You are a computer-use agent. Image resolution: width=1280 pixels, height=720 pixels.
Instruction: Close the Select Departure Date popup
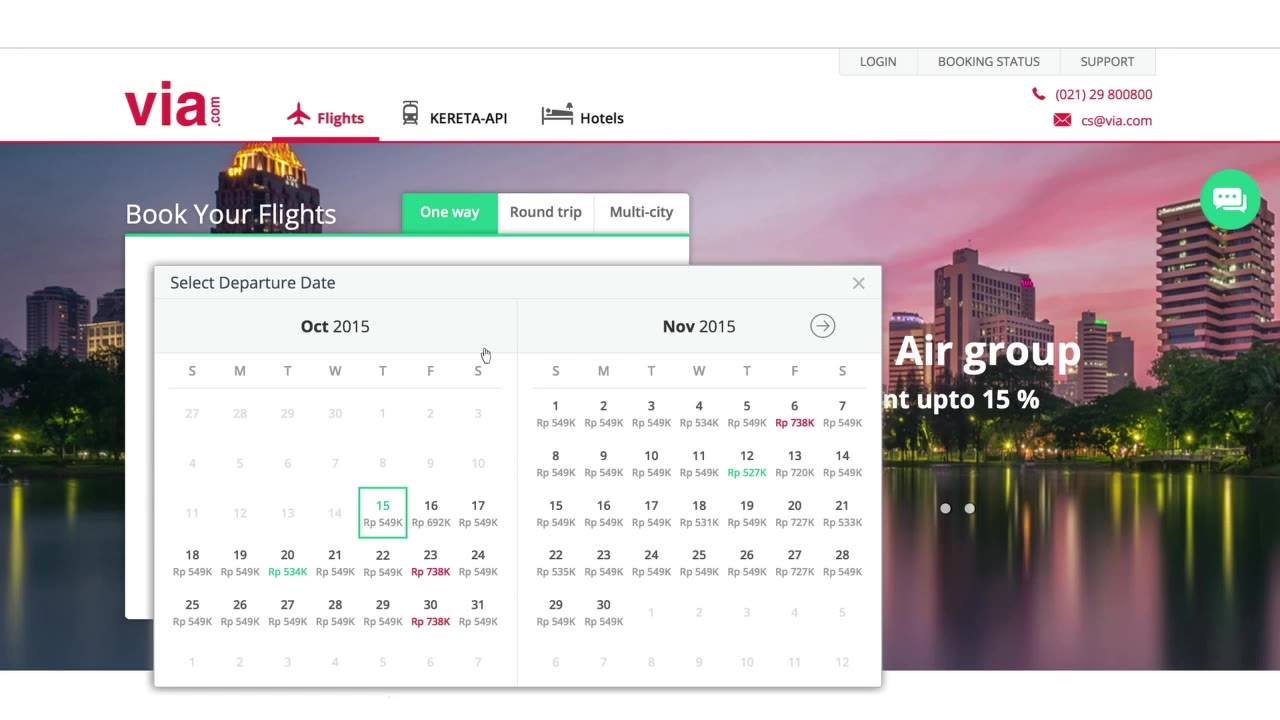[858, 283]
